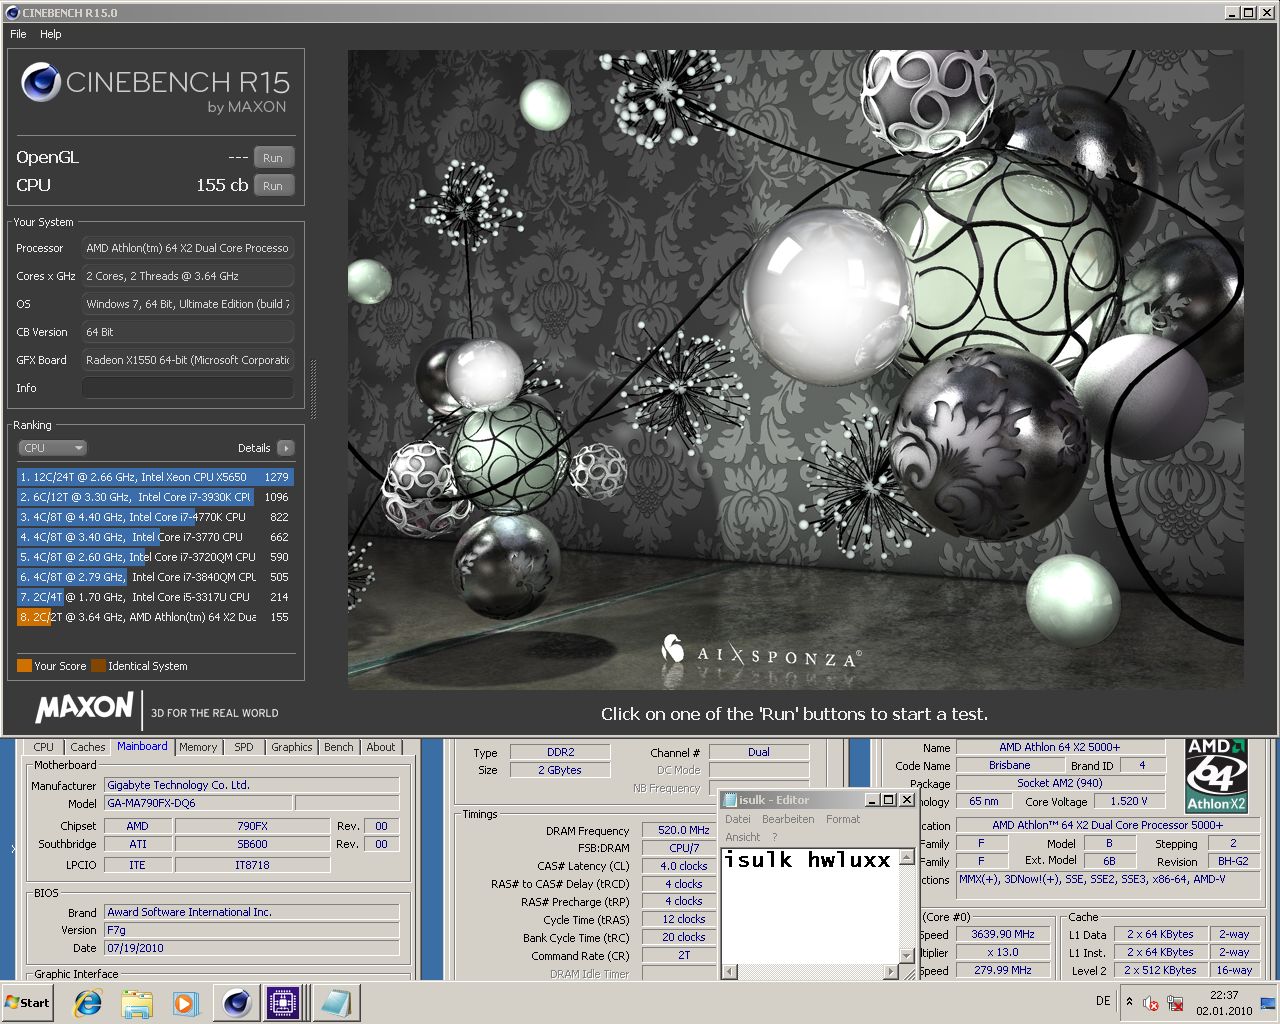Switch to the Caches tab in CPU-Z
This screenshot has width=1280, height=1024.
coord(87,747)
